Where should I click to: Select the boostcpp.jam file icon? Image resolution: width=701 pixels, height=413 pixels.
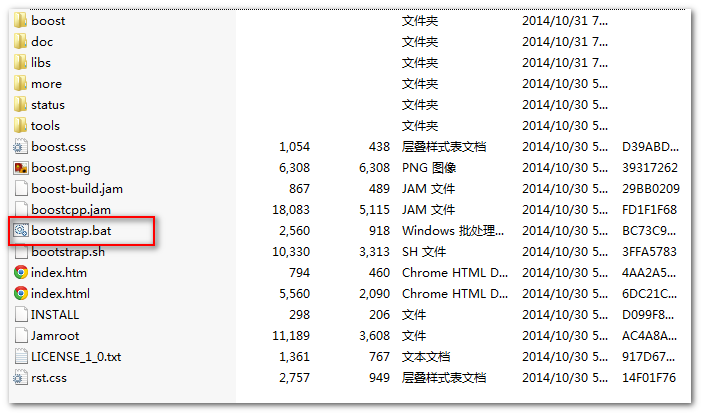(x=21, y=209)
